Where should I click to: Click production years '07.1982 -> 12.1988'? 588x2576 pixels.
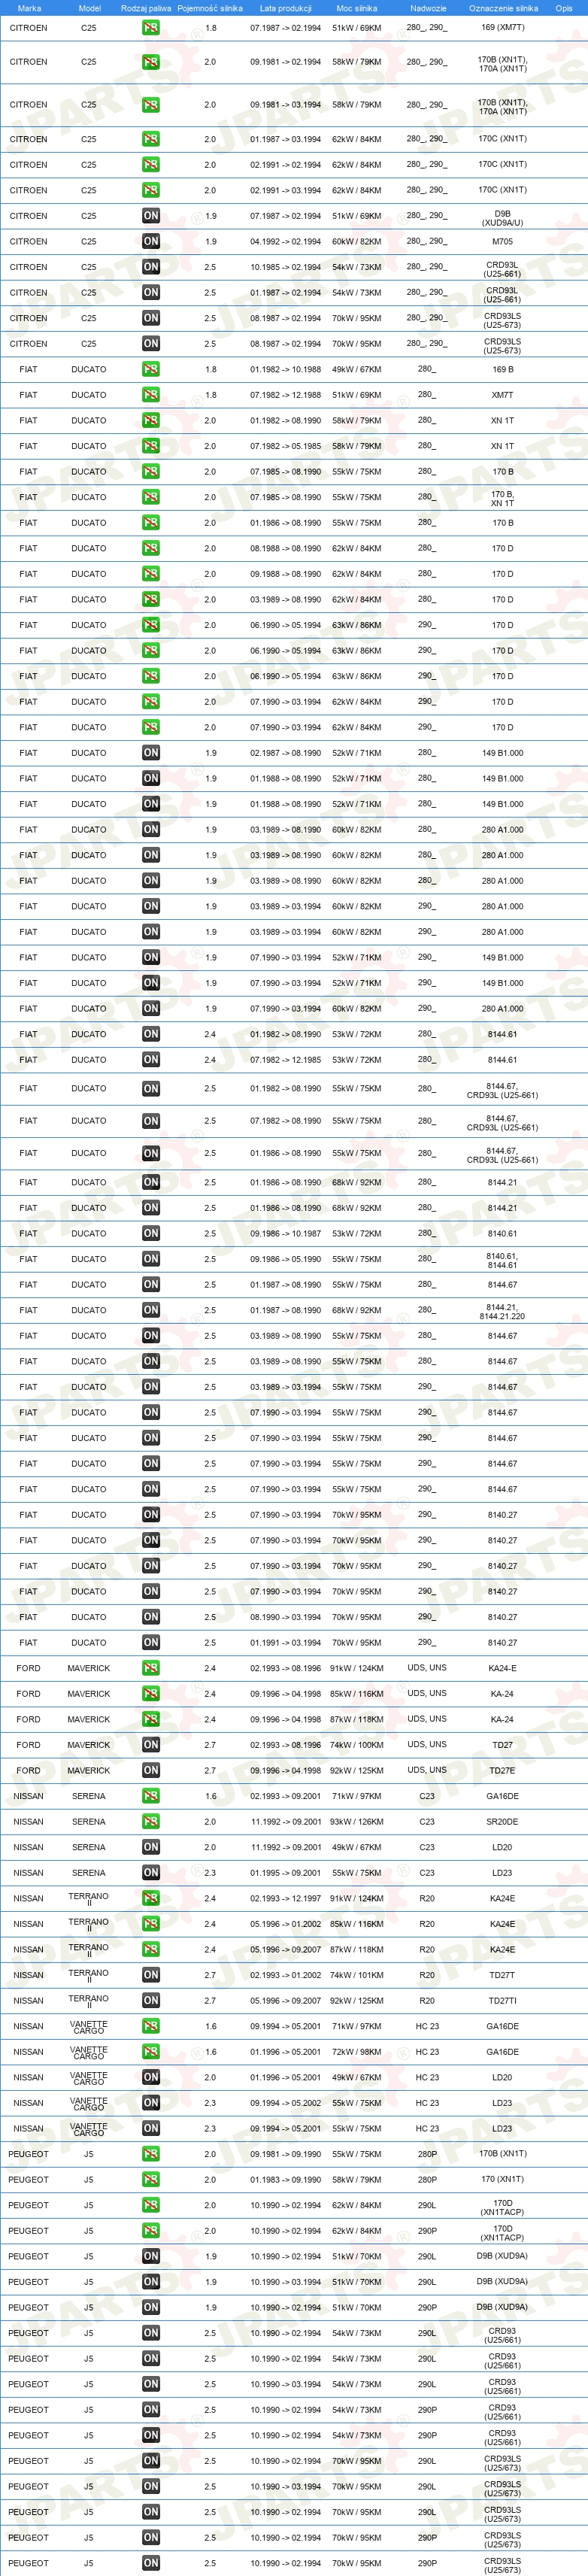pos(286,395)
